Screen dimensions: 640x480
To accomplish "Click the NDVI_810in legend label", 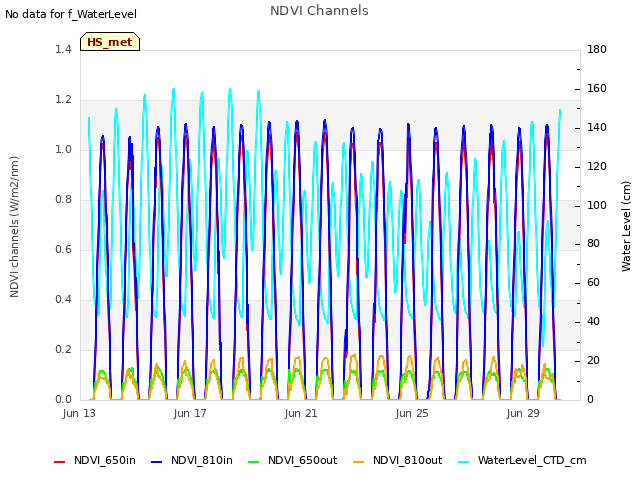I will coord(202,460).
